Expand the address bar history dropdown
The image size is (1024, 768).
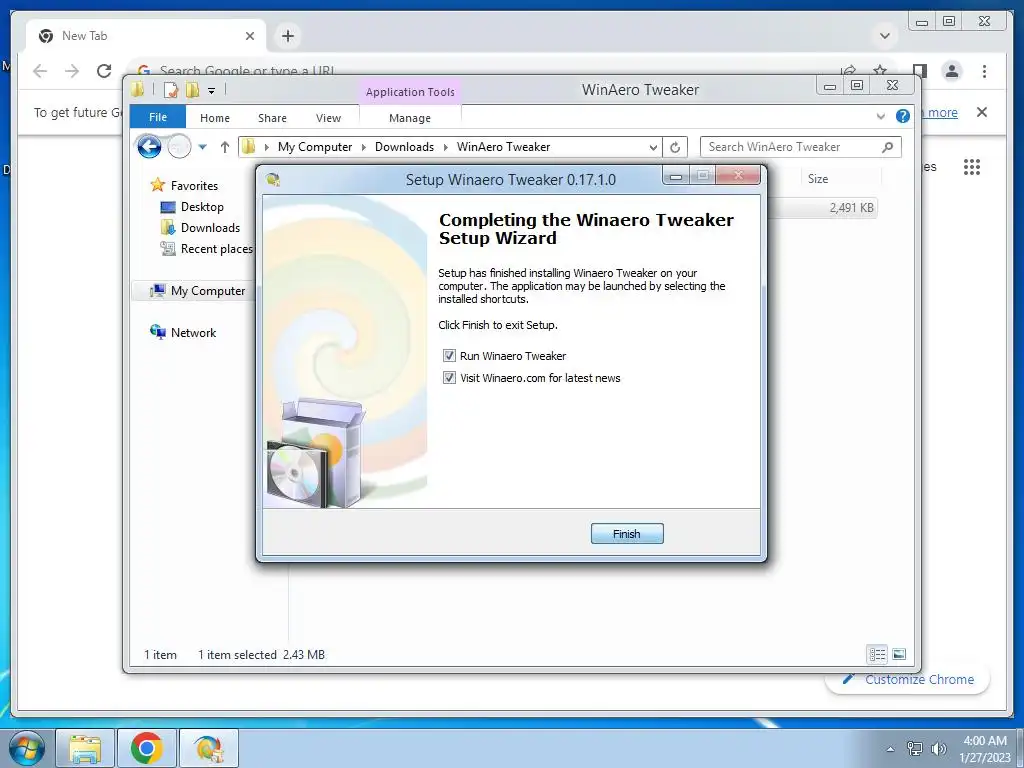653,148
